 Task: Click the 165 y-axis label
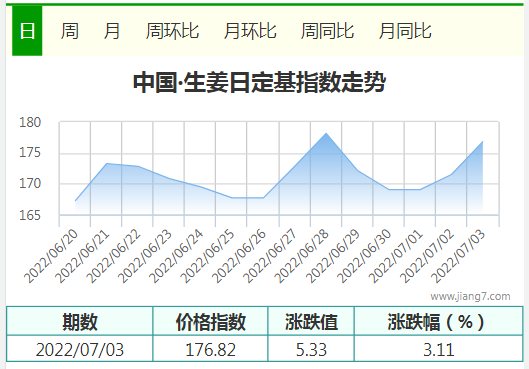point(30,215)
